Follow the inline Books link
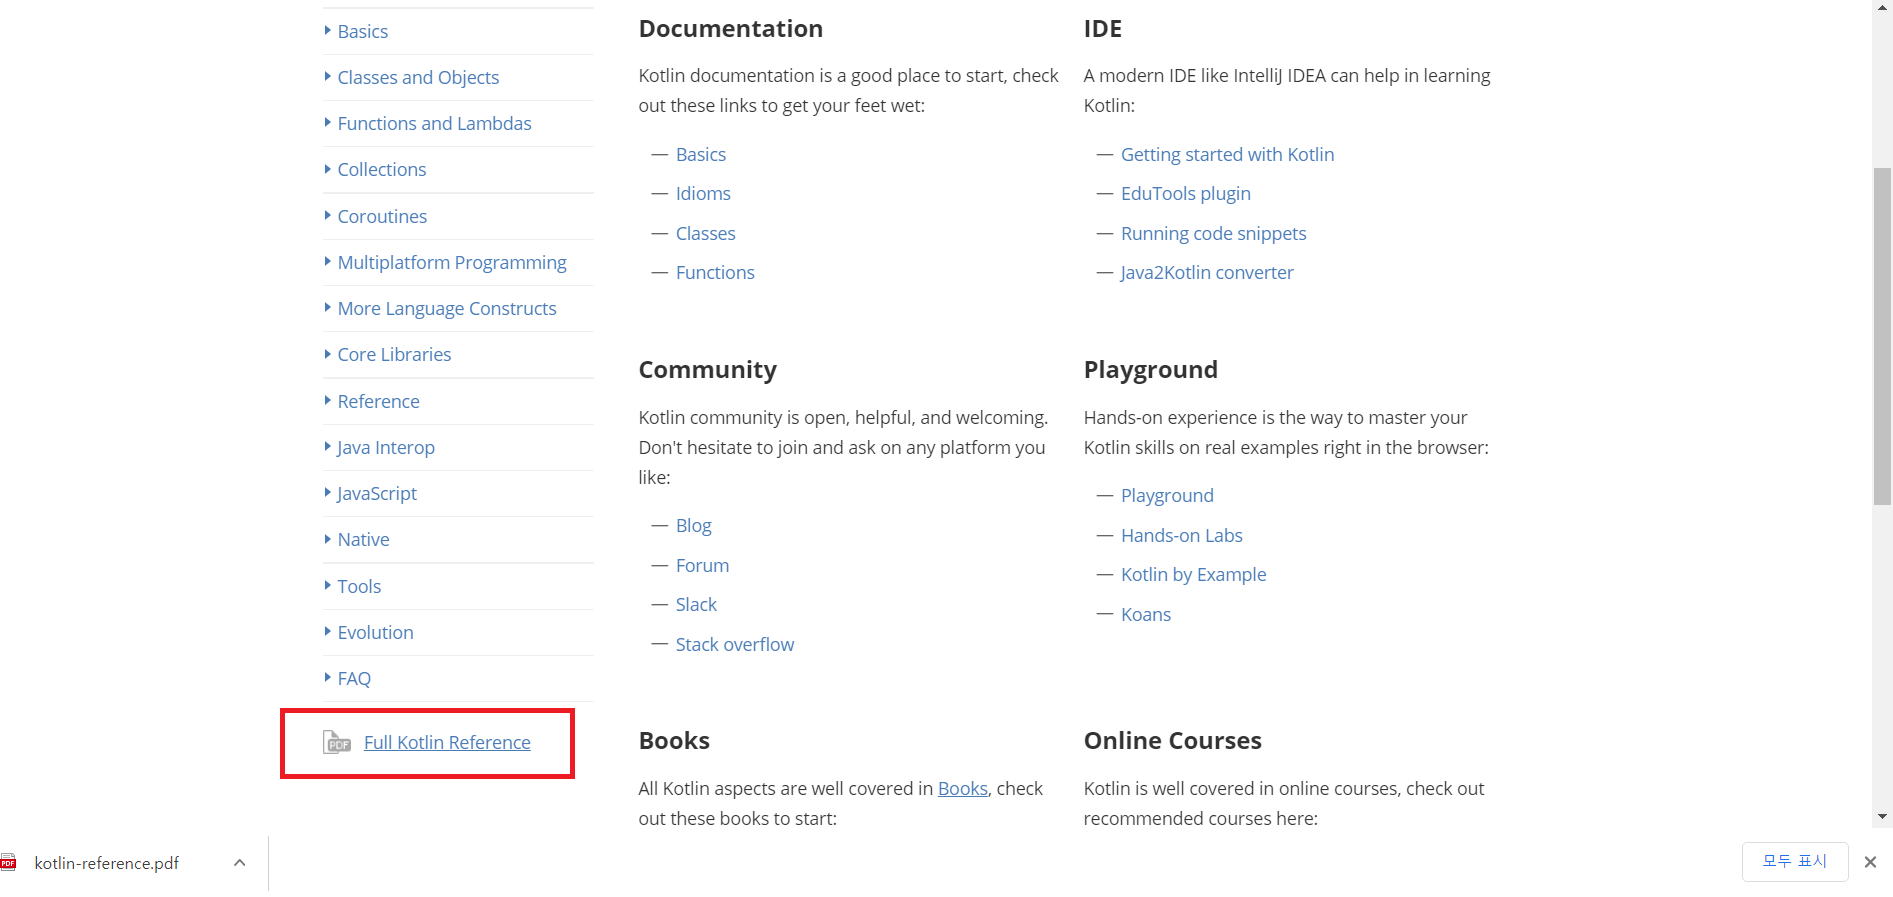 pos(962,788)
